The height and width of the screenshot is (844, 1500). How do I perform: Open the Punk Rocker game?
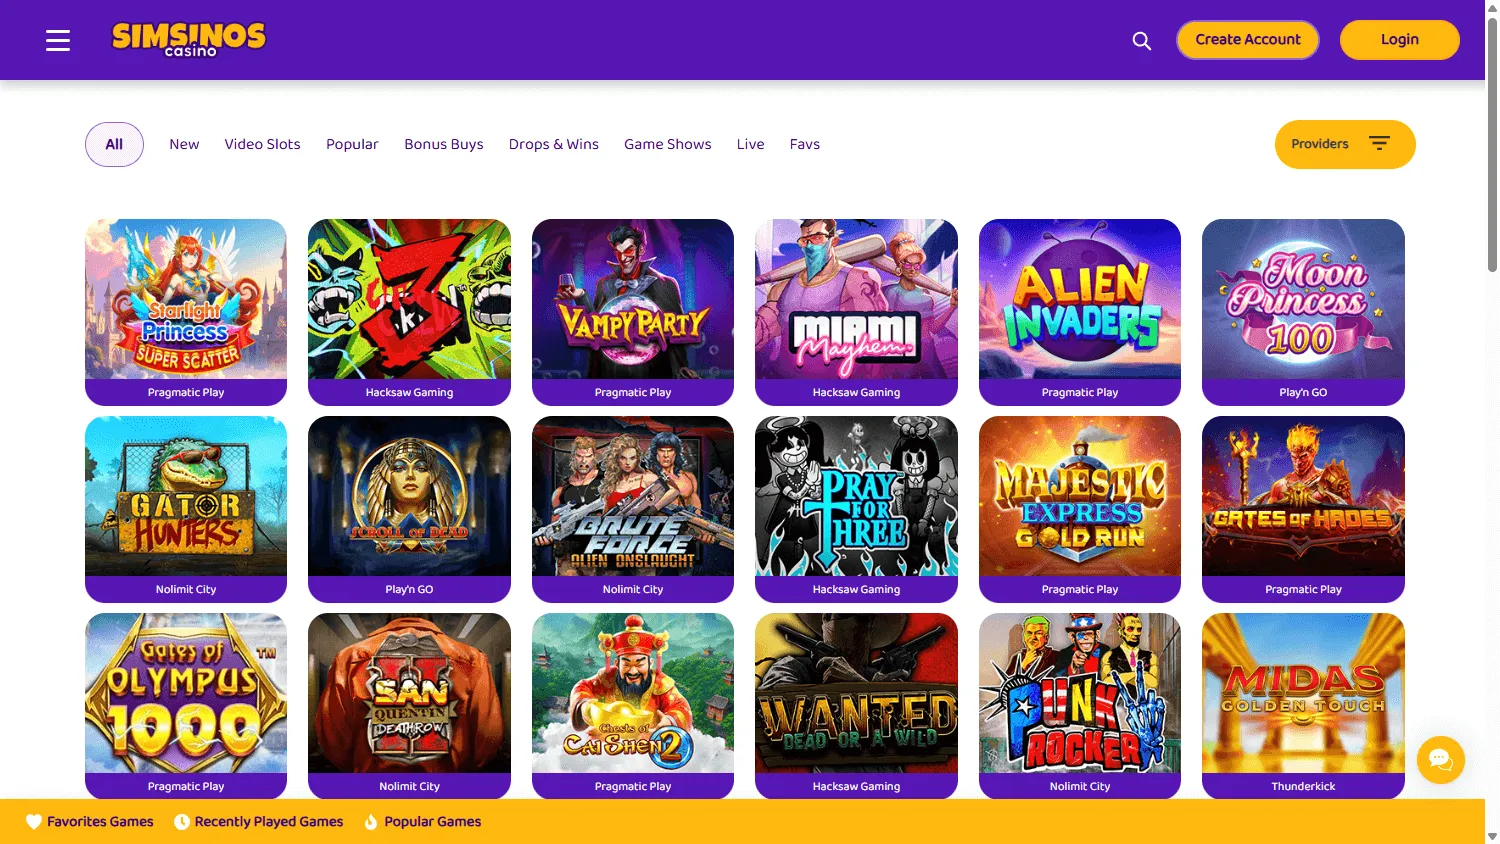point(1080,706)
